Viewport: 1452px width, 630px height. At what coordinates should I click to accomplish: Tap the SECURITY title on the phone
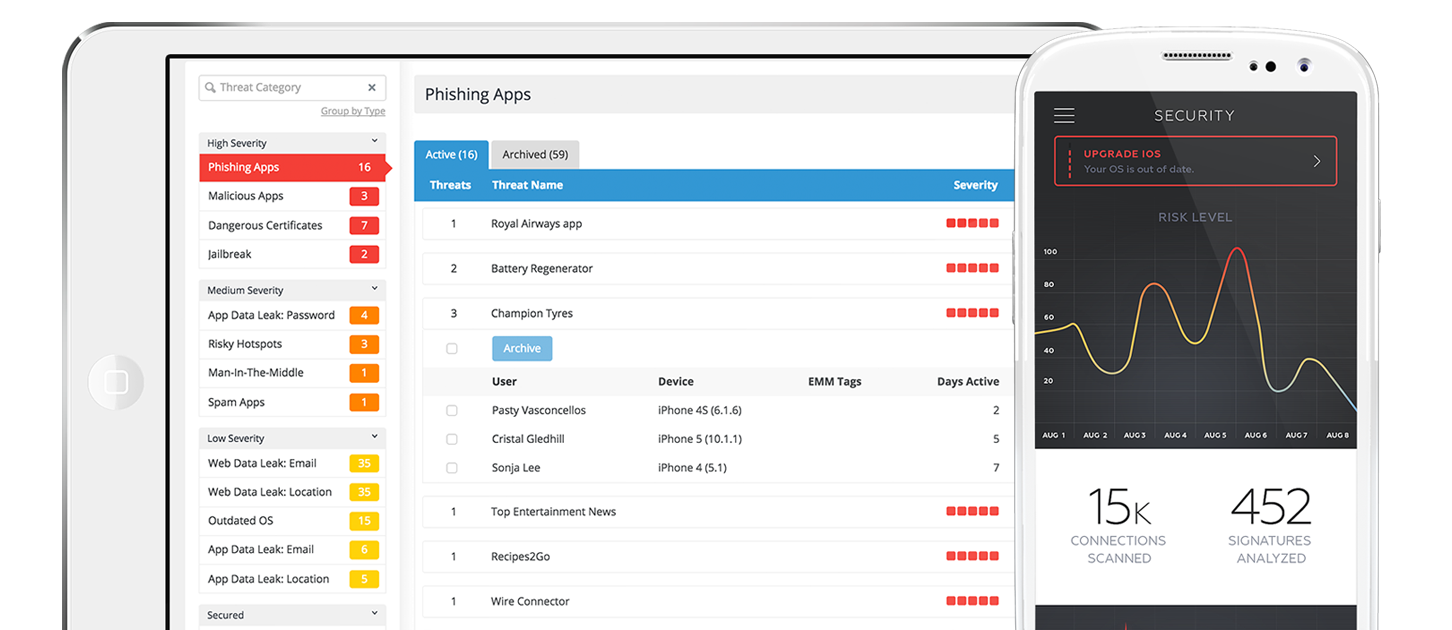[1194, 116]
